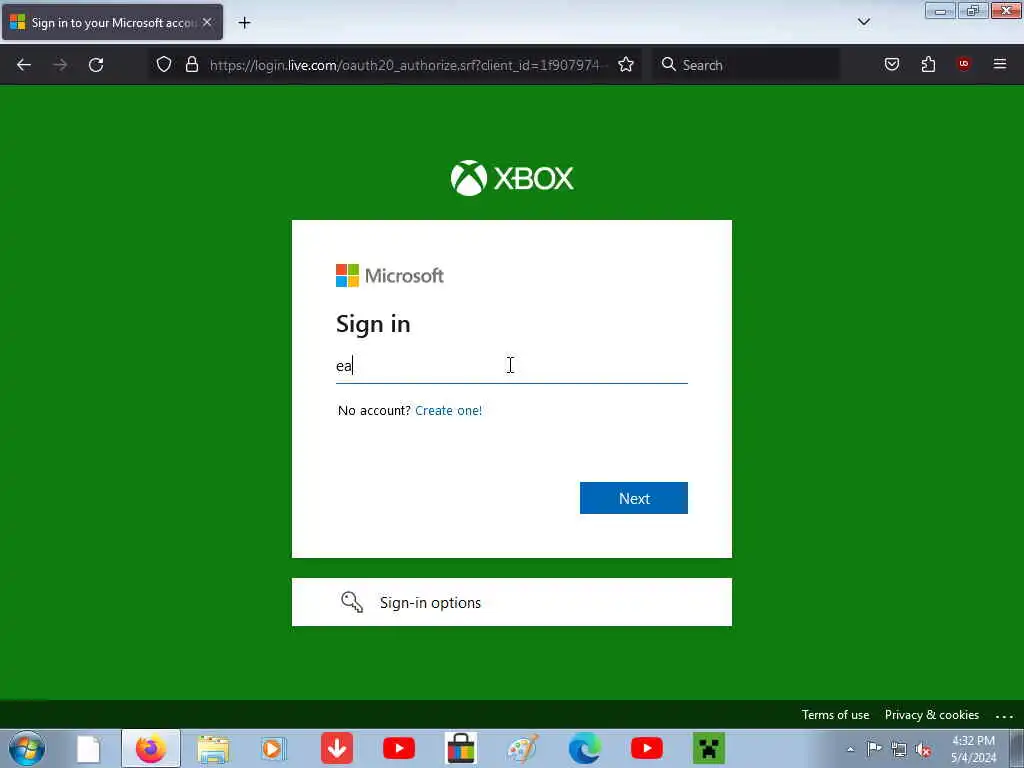Open the Microsoft Edge taskbar icon
1024x768 pixels.
(x=584, y=748)
